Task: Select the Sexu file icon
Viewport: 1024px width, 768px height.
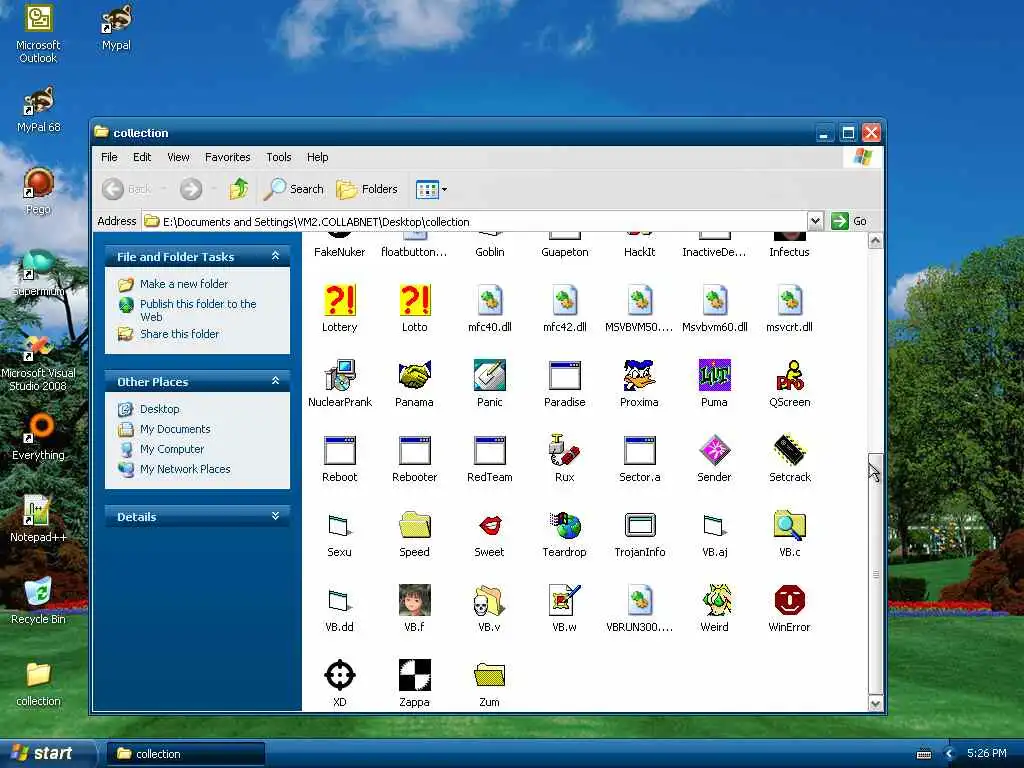Action: [x=340, y=526]
